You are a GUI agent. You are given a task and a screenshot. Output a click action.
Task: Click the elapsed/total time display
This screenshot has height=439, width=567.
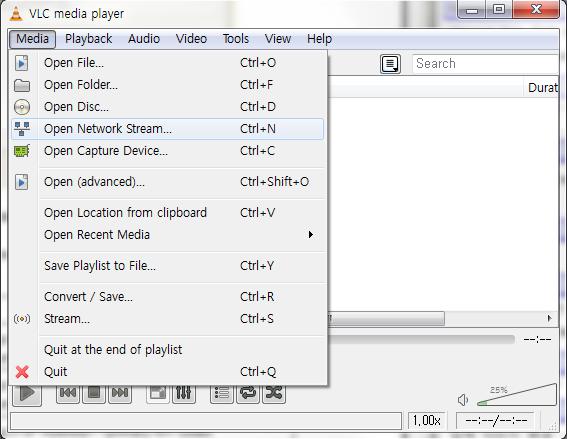[x=496, y=421]
